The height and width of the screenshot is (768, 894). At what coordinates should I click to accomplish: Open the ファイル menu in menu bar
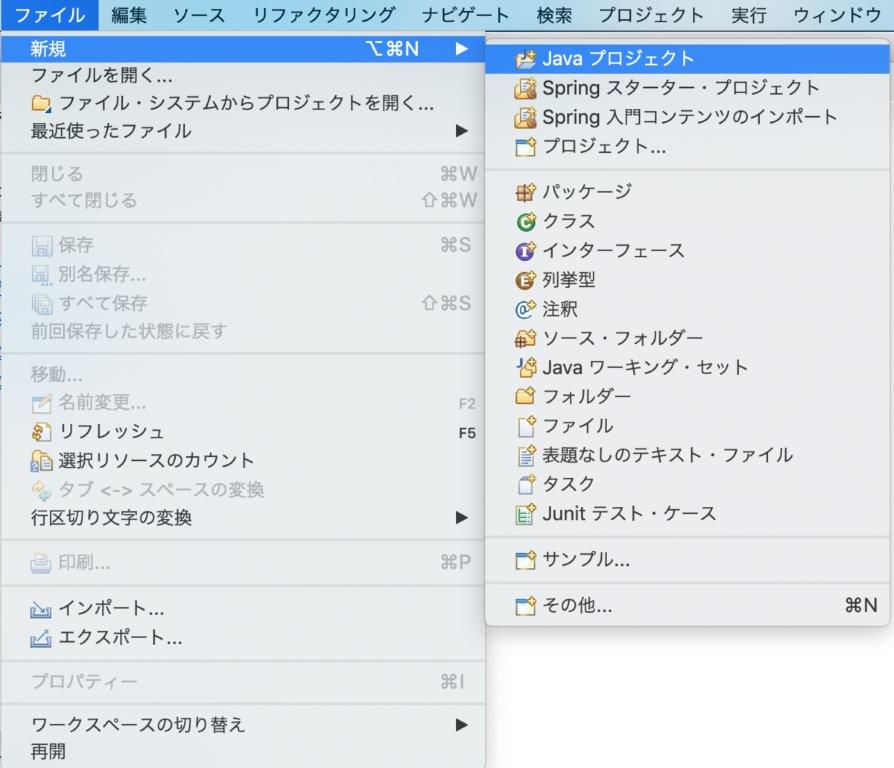point(50,15)
